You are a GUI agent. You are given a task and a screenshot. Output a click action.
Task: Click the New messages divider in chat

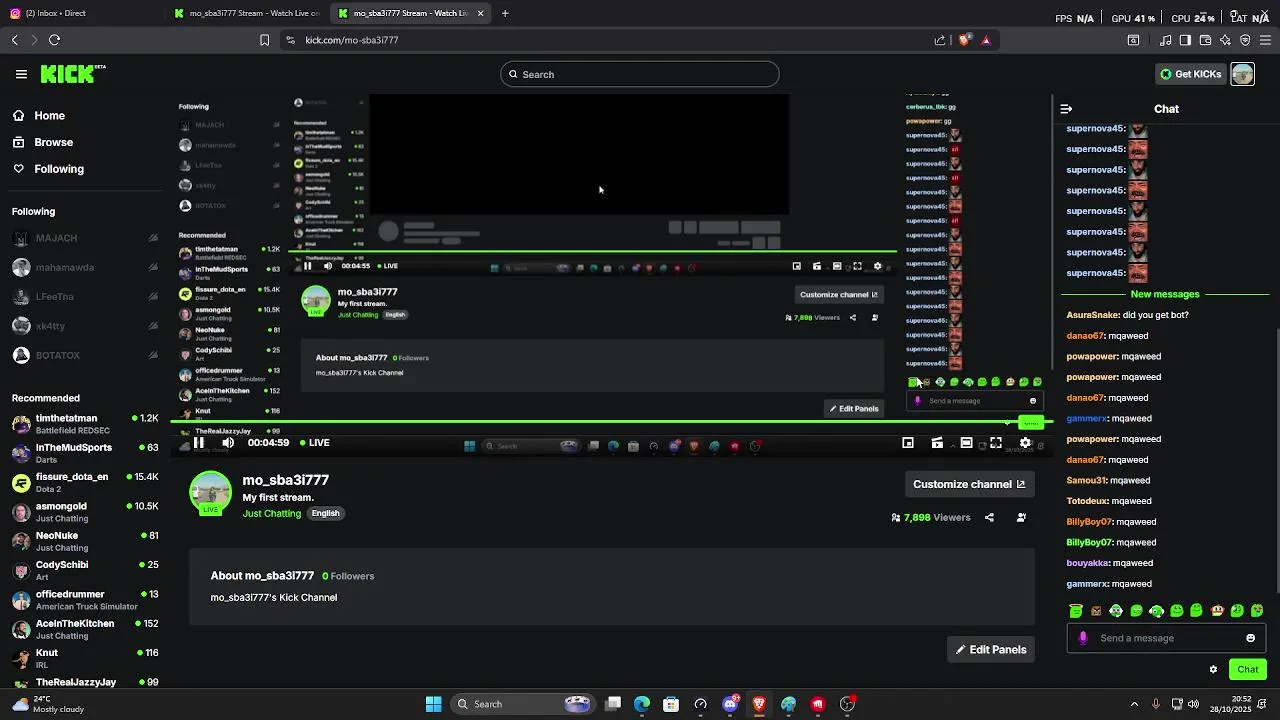[1164, 294]
